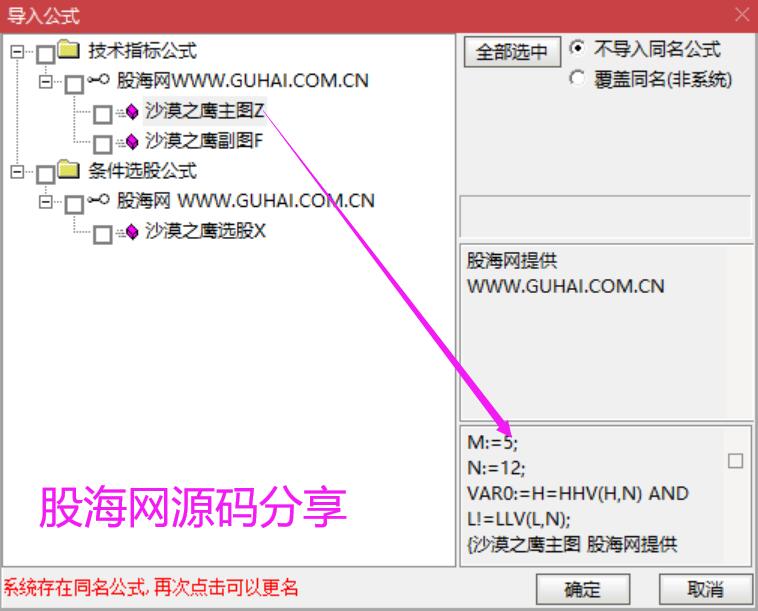Check the box for 沙漠之鹰选股X

102,234
